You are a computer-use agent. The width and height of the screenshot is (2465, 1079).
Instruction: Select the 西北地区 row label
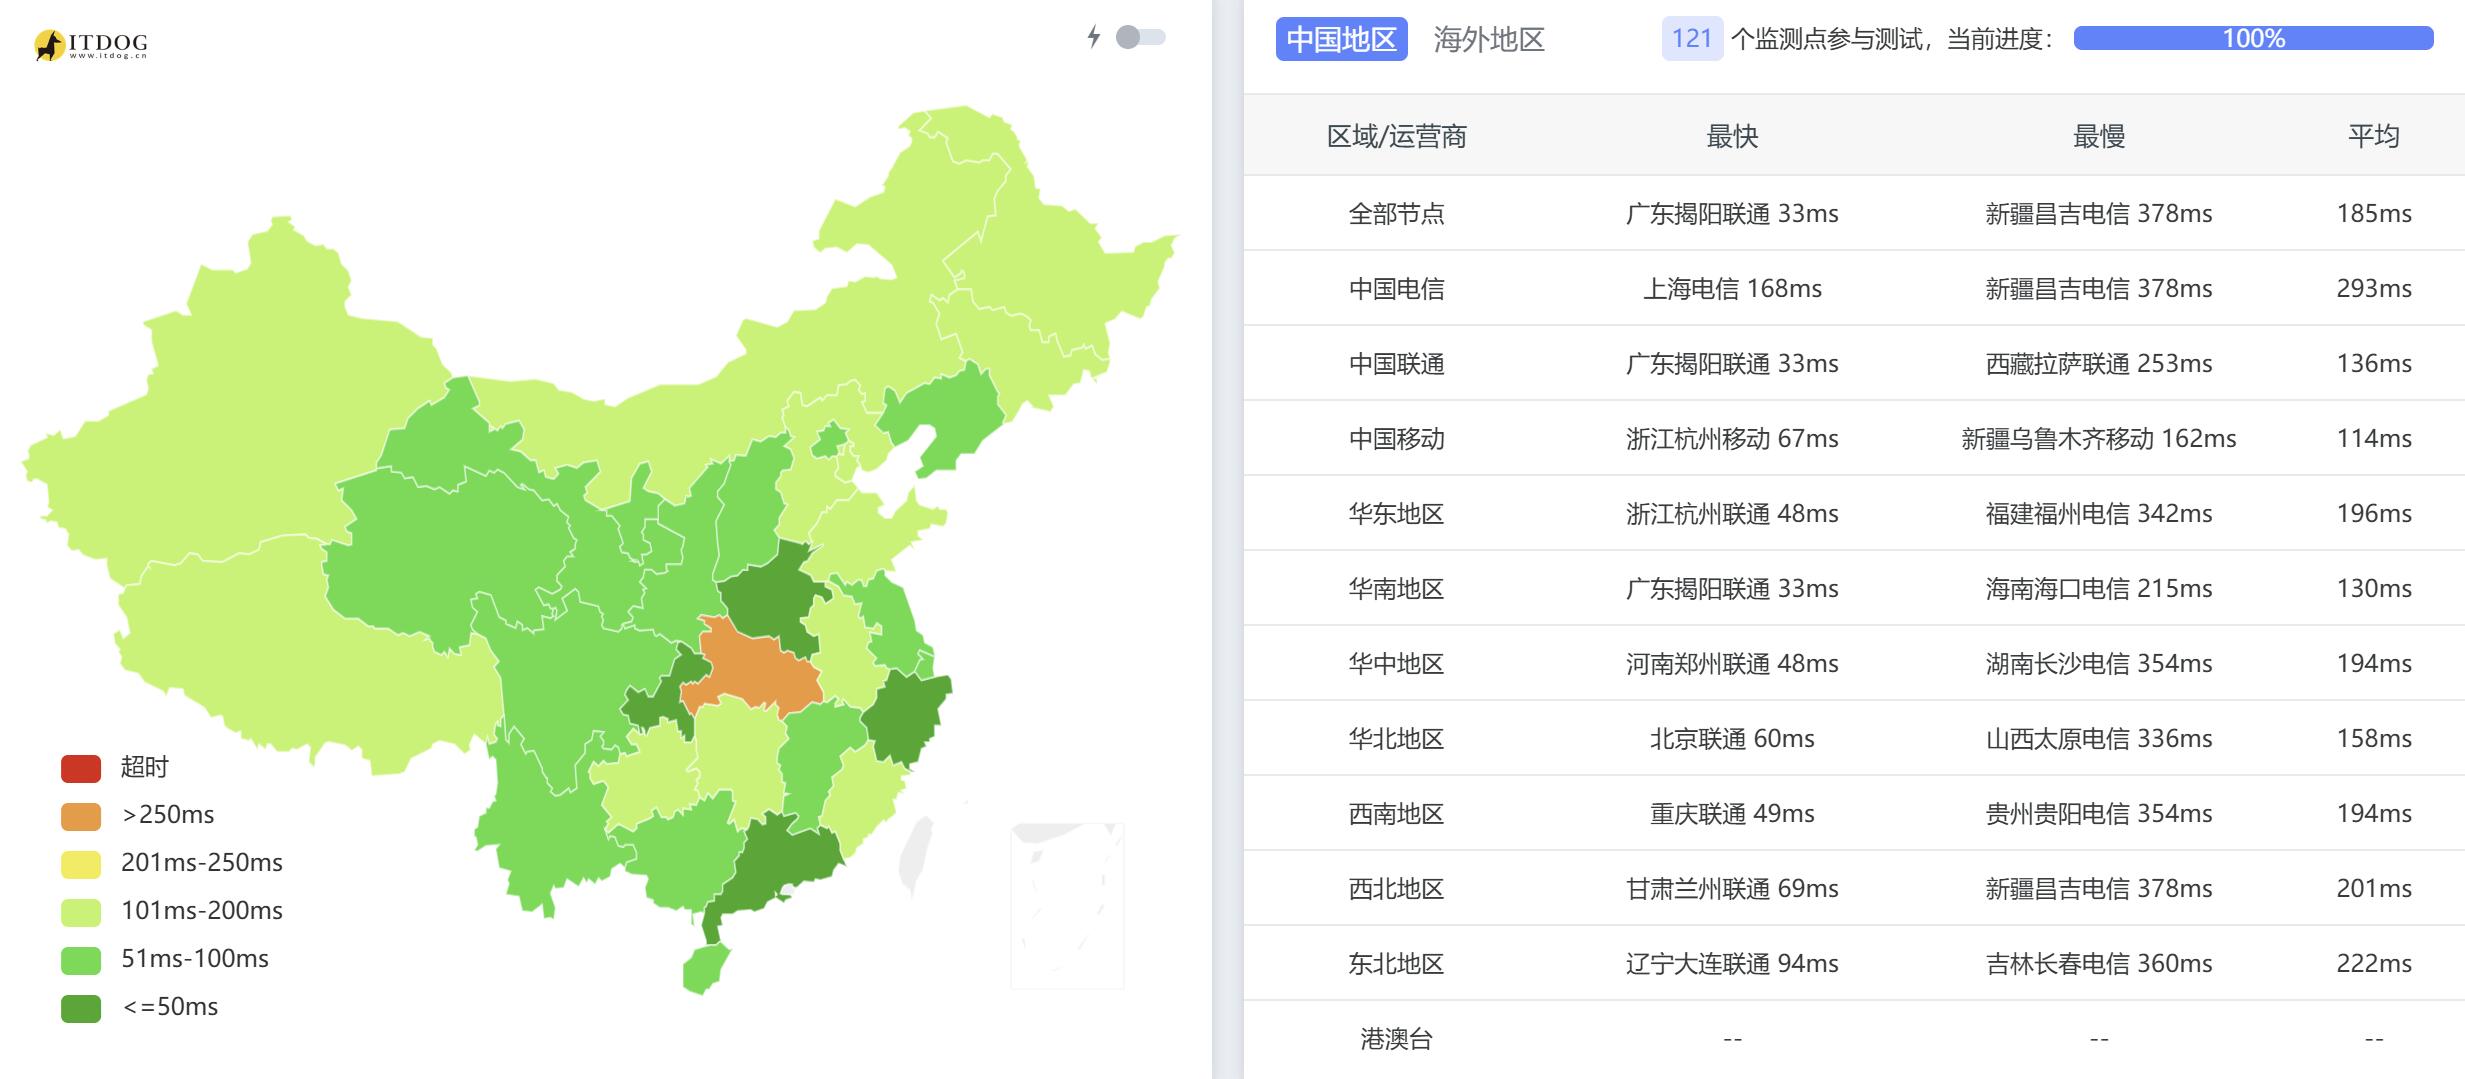tap(1396, 888)
